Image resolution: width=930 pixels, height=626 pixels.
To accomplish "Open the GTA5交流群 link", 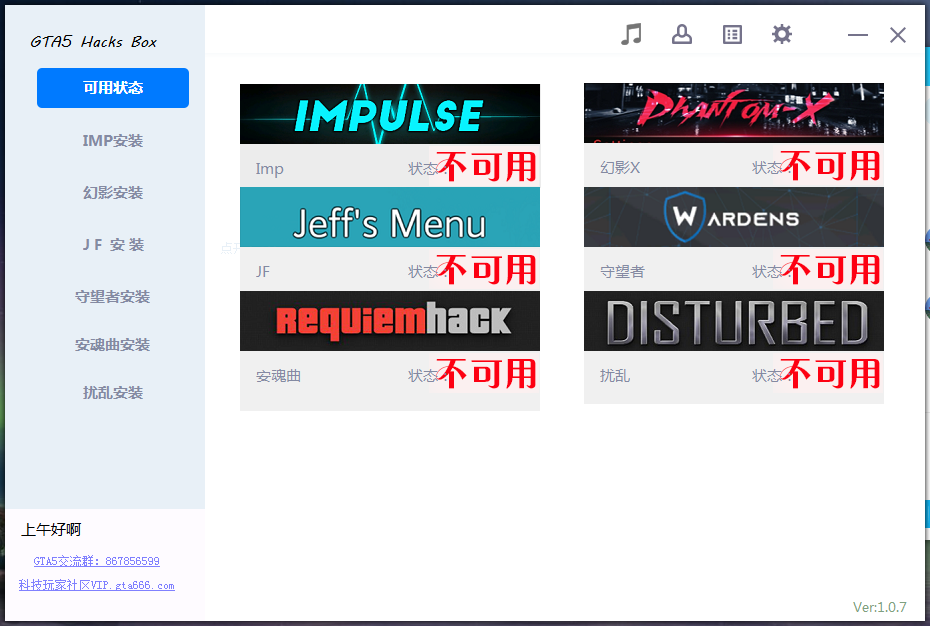I will 96,562.
